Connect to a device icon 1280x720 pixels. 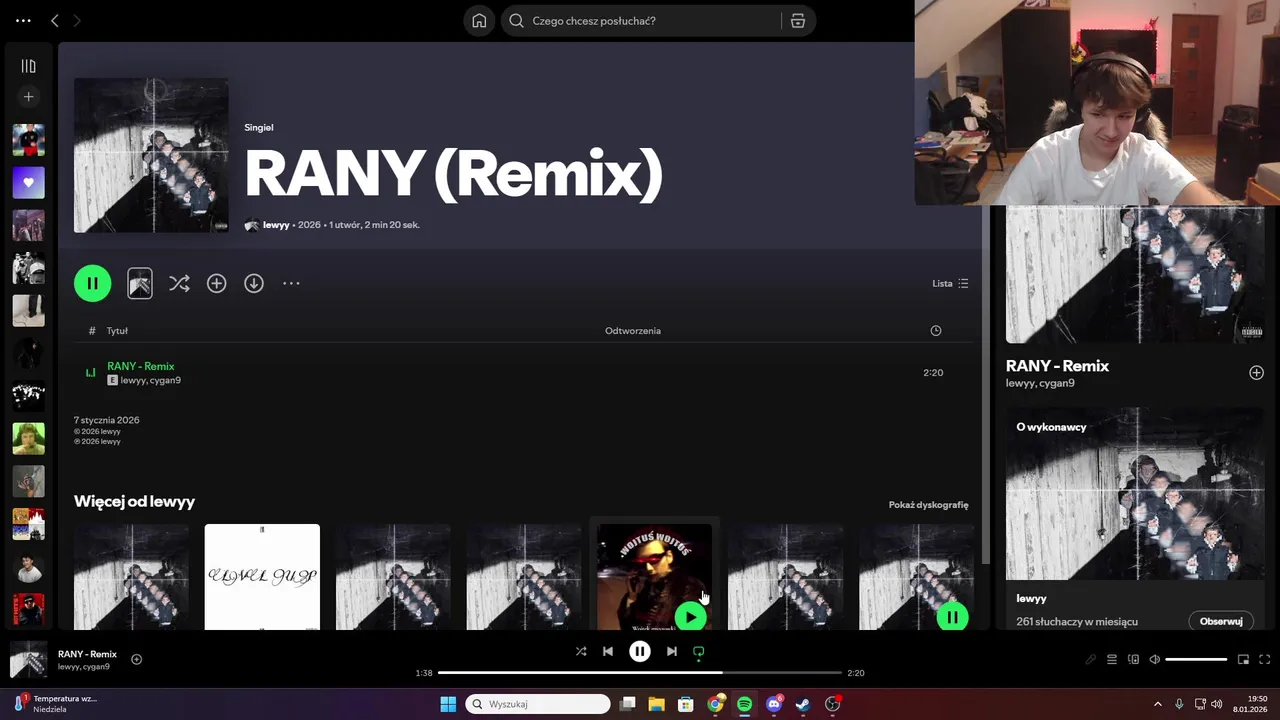click(x=1133, y=659)
